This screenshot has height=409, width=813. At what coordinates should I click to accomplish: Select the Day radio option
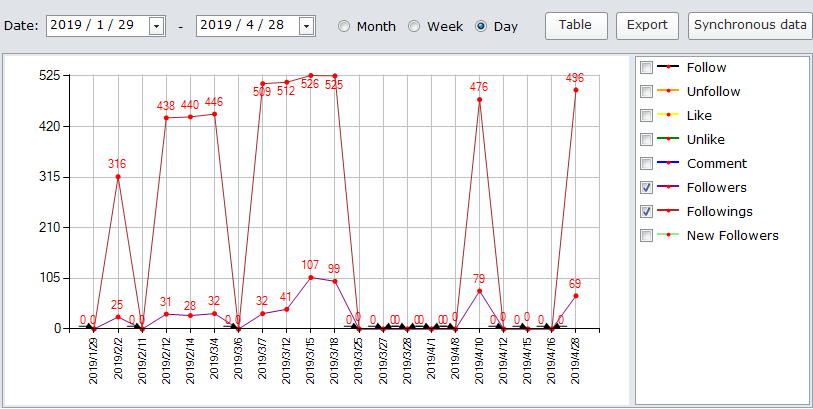pos(481,26)
